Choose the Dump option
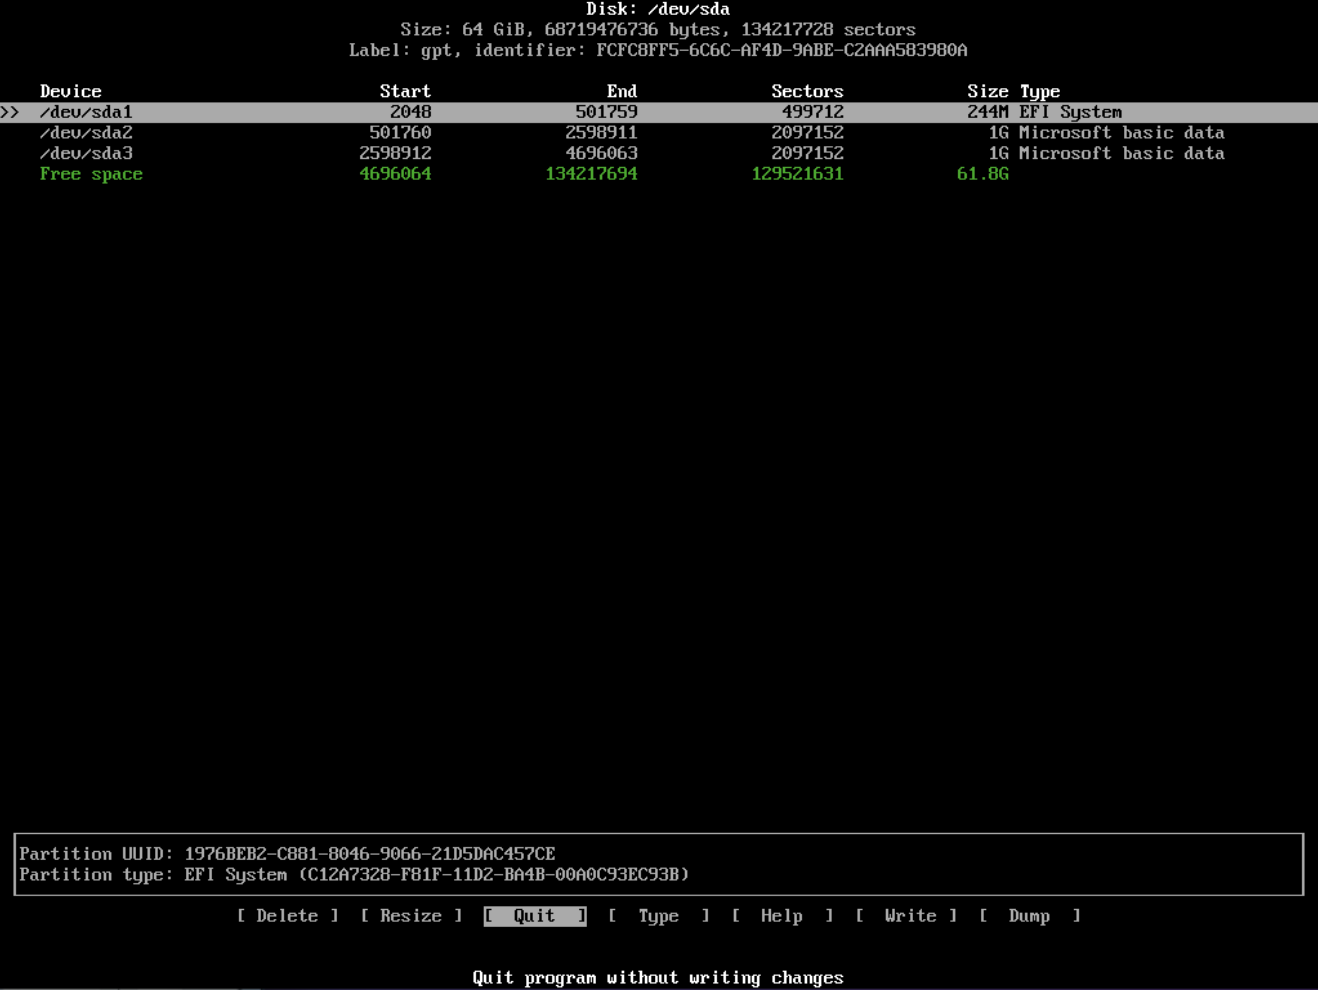Viewport: 1318px width, 990px height. click(1030, 916)
